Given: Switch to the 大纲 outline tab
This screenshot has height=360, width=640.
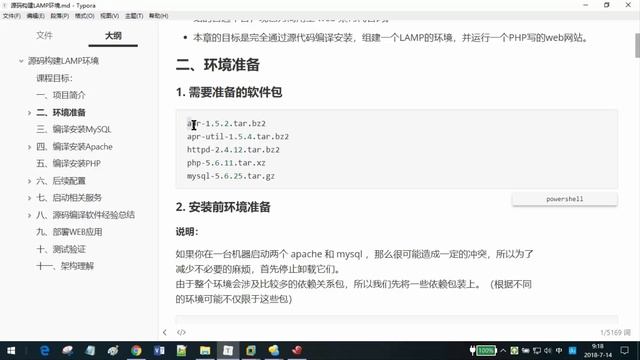Looking at the screenshot, I should click(x=113, y=36).
